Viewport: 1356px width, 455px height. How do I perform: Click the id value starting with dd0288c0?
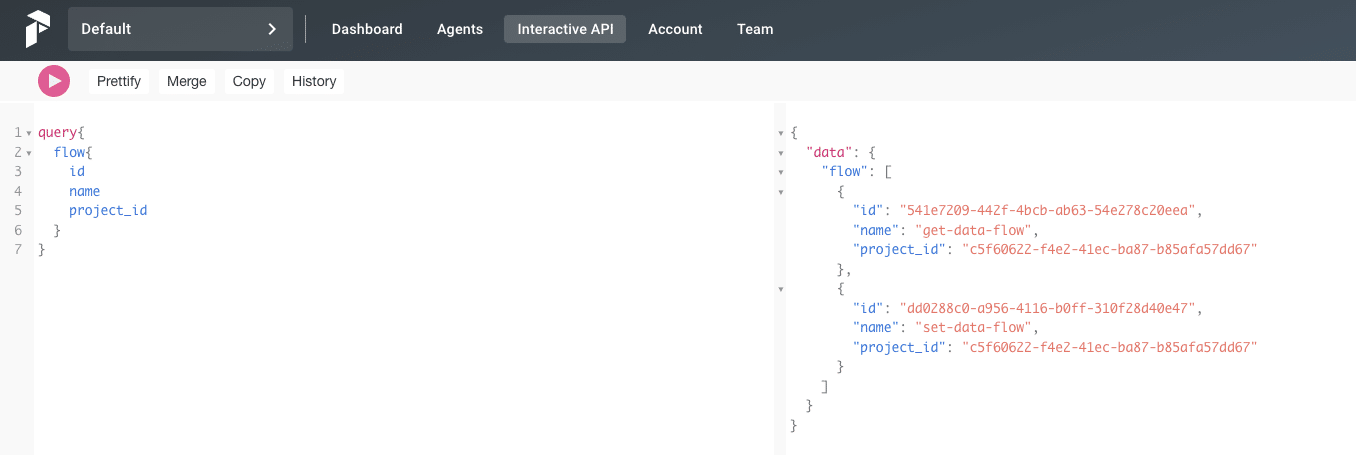(x=1048, y=308)
